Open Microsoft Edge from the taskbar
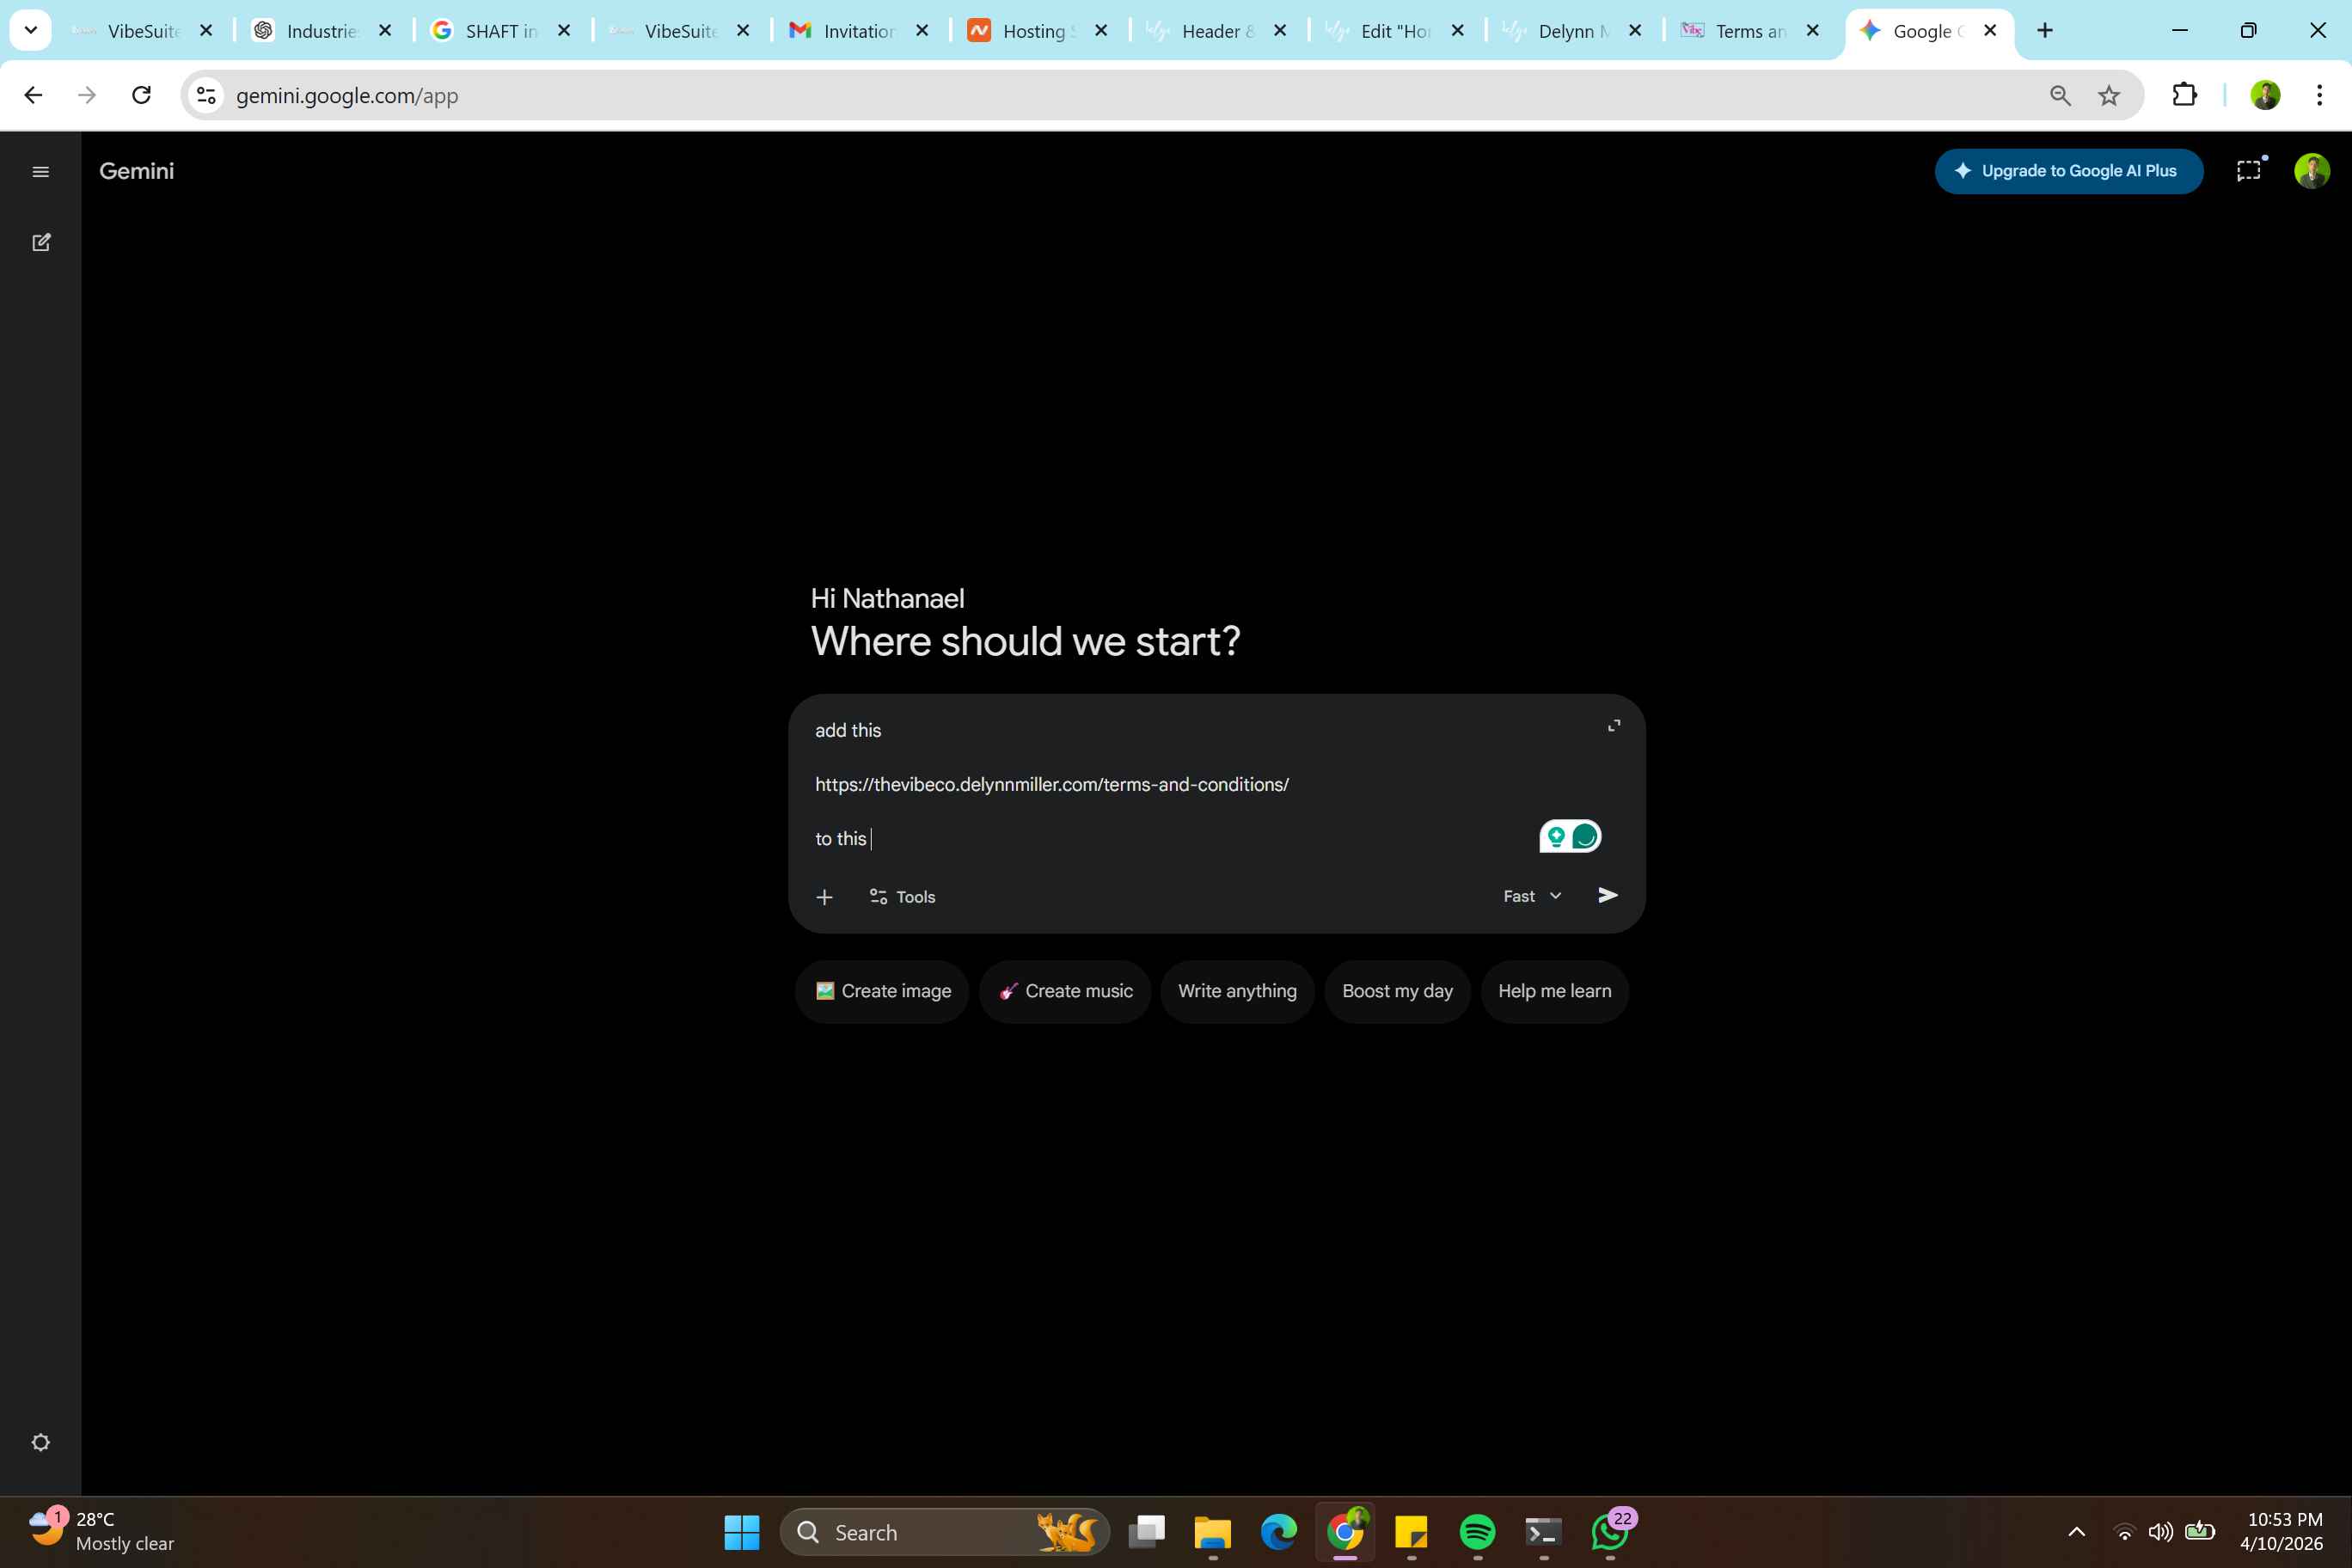The image size is (2352, 1568). tap(1278, 1532)
